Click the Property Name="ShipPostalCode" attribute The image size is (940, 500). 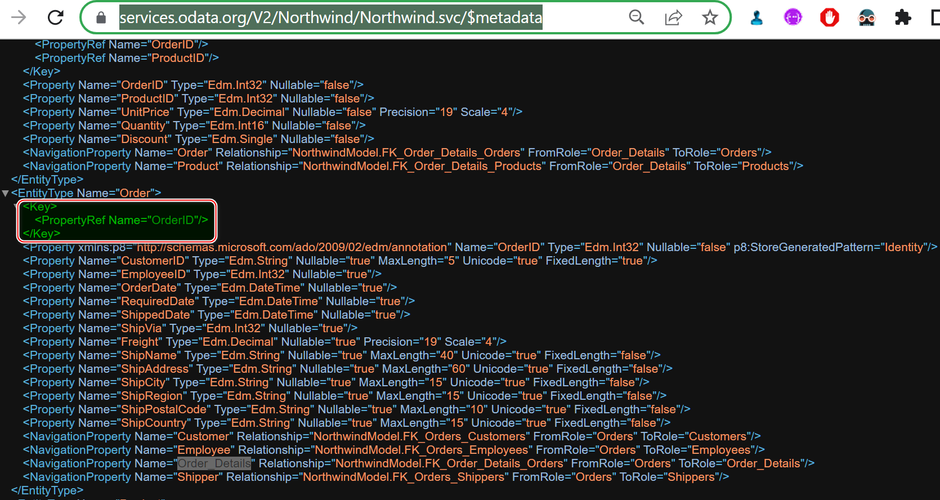144,409
